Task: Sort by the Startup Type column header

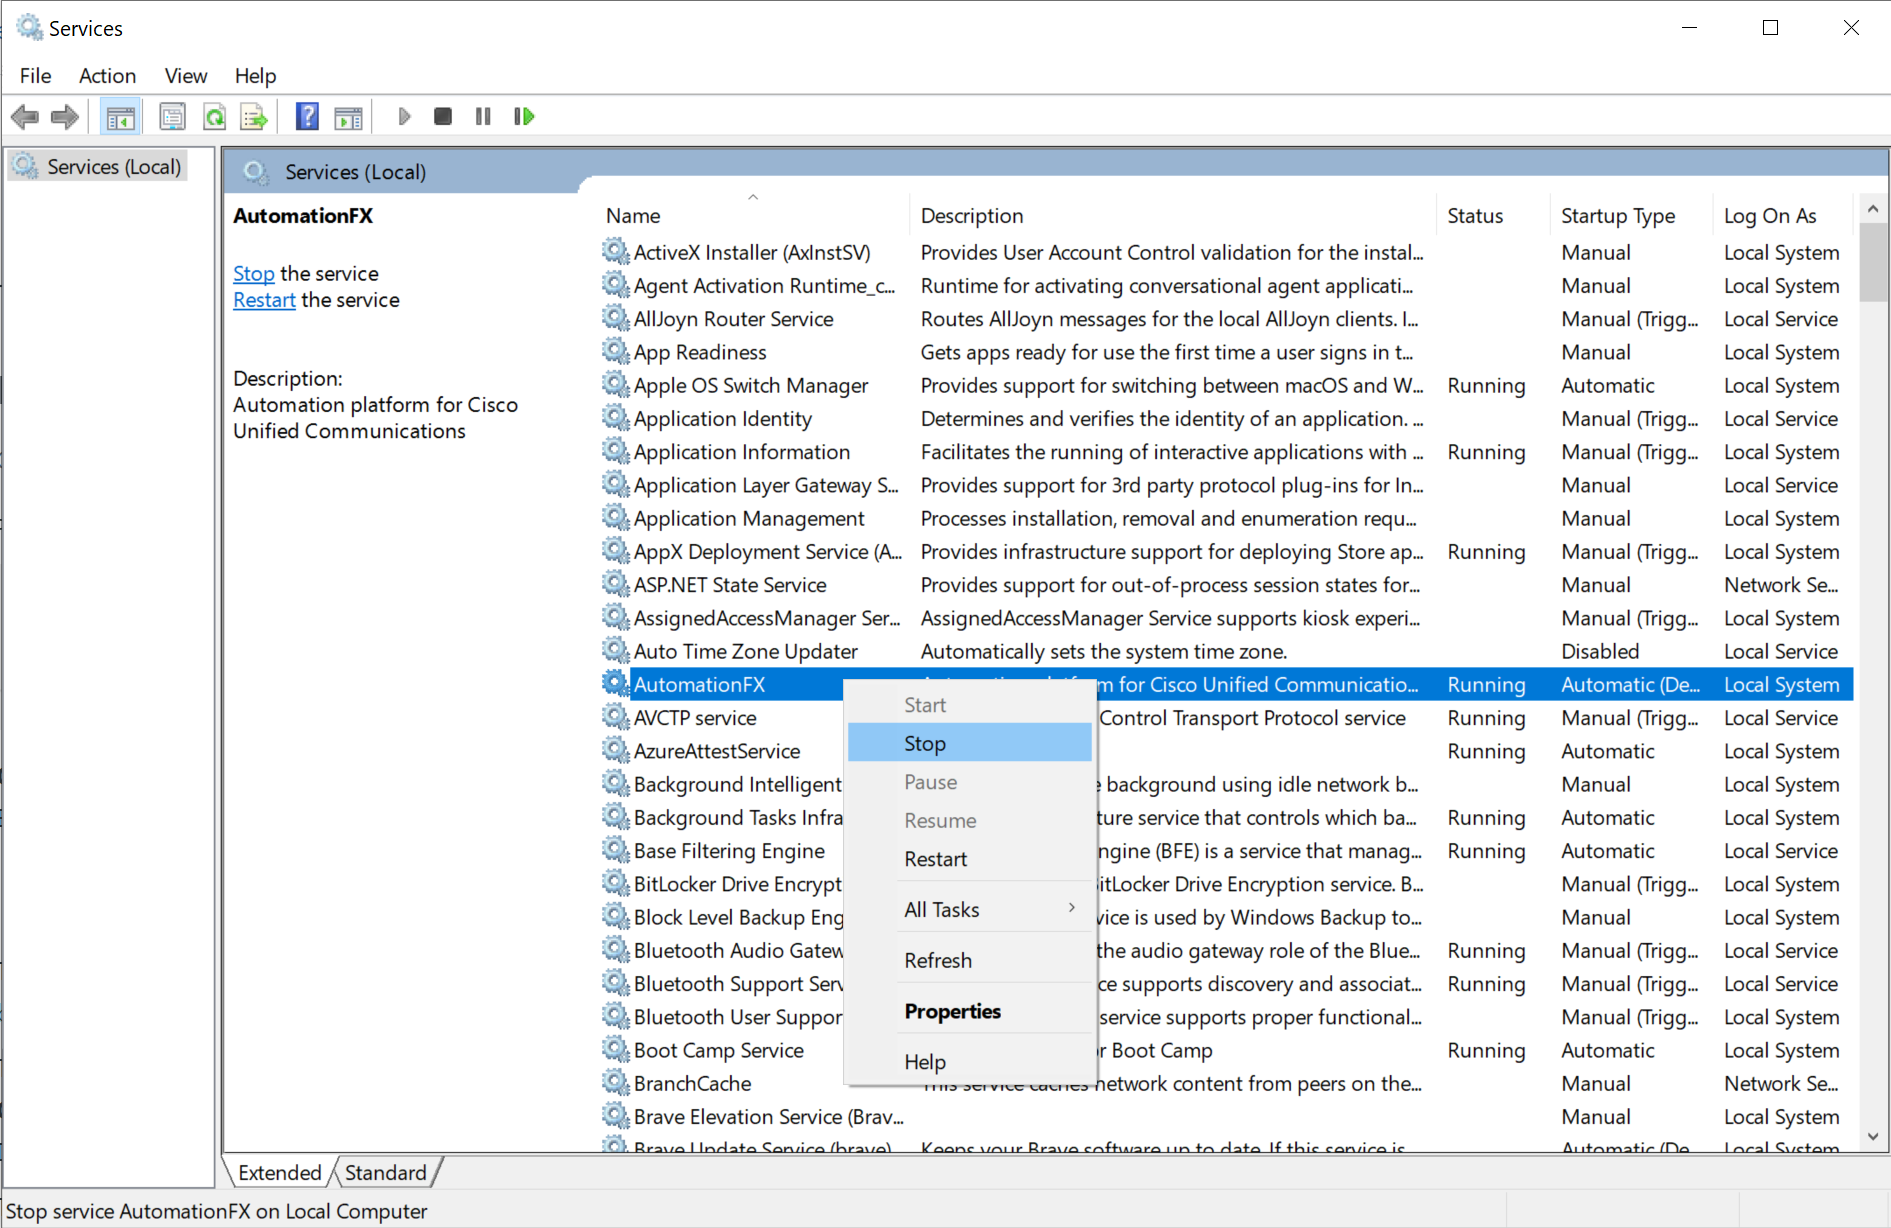Action: tap(1631, 215)
